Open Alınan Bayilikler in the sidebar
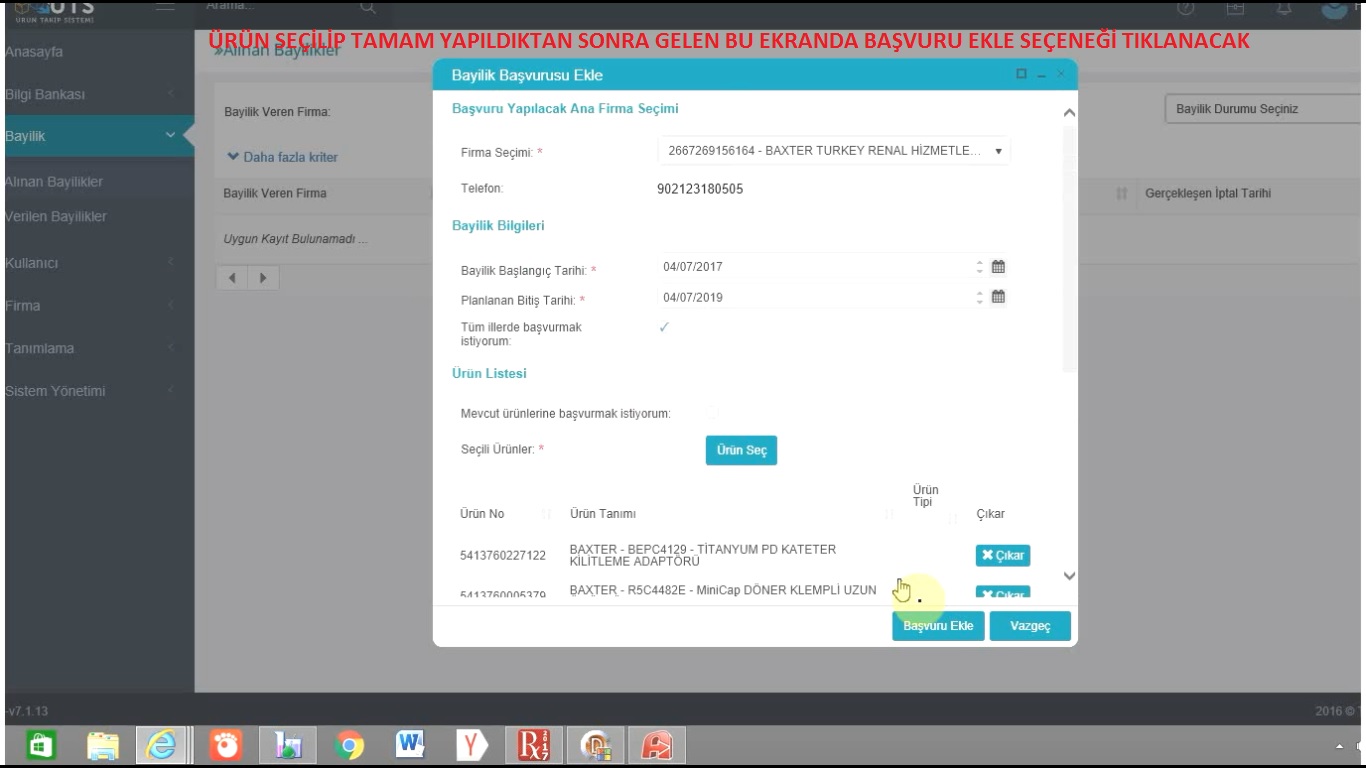Screen dimensions: 1366x768 point(54,182)
